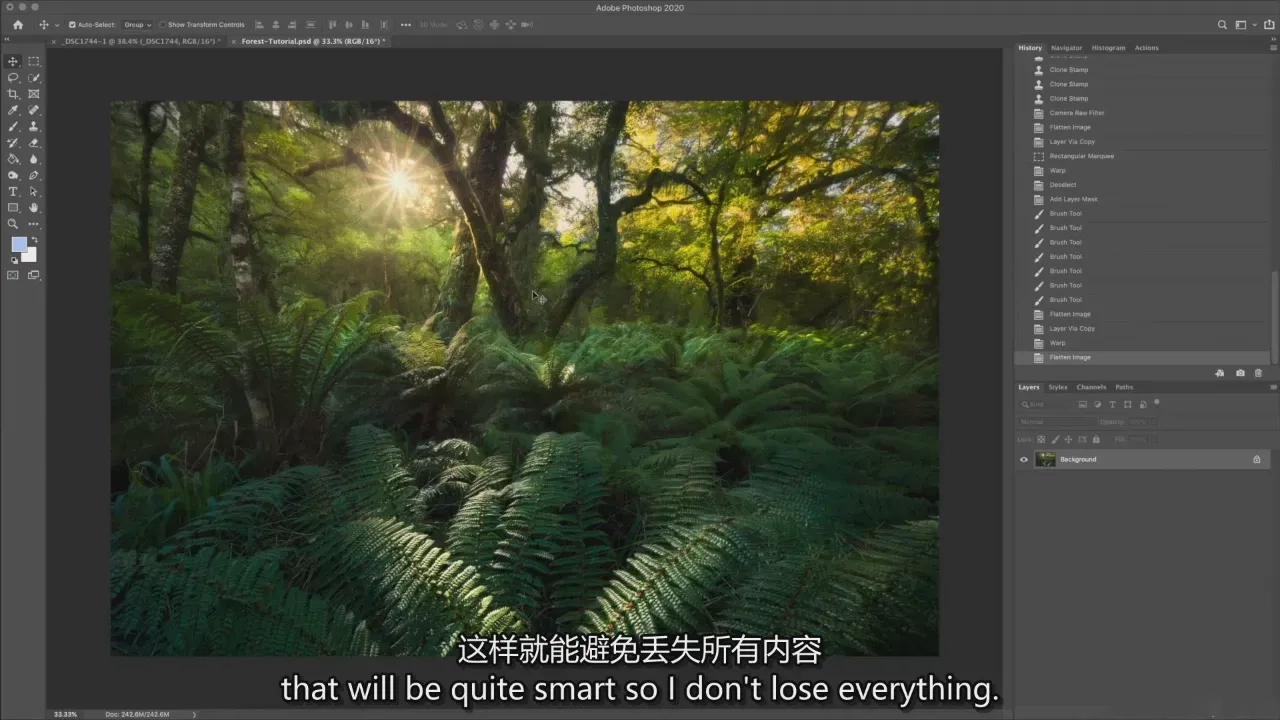Open the Layers panel menu
Screen dimensions: 1280x720
pos(1272,387)
